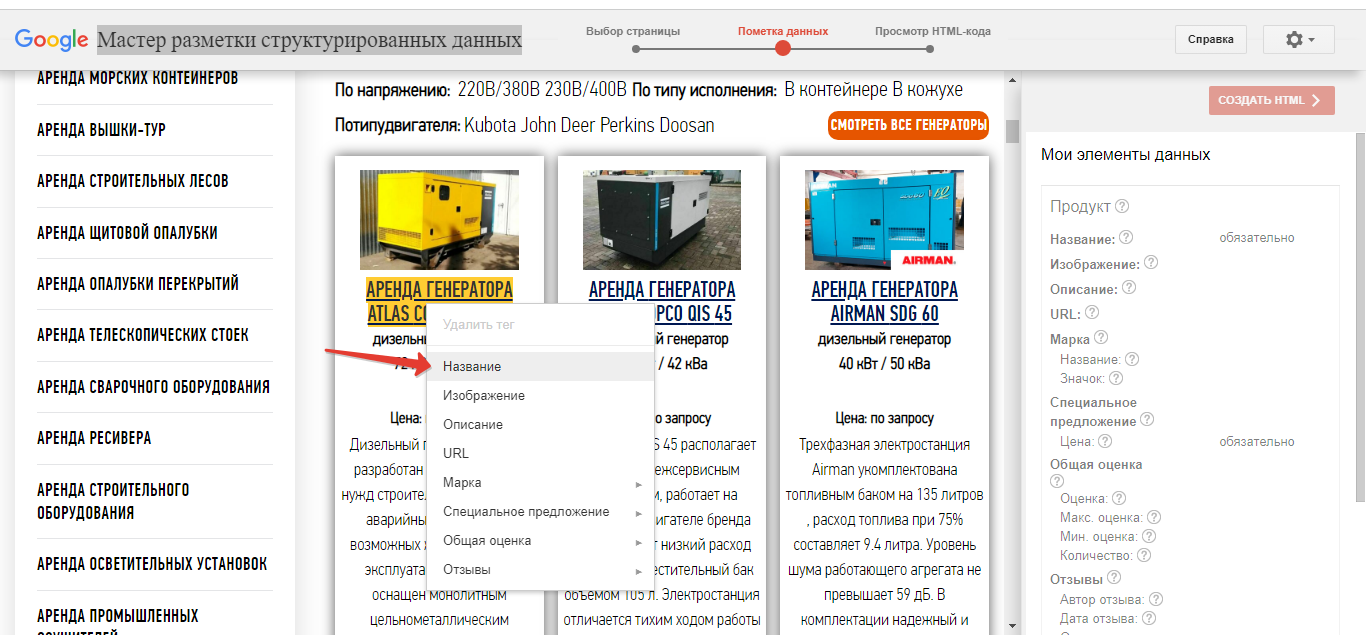The width and height of the screenshot is (1366, 635).
Task: Go to Выбор страницы step
Action: pyautogui.click(x=633, y=32)
